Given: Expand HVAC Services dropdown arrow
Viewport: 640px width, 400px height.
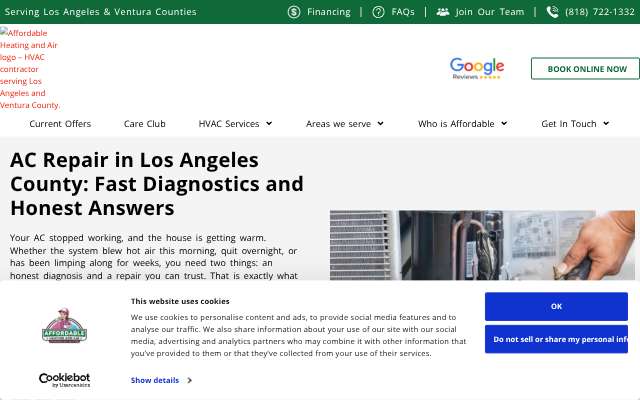Looking at the screenshot, I should coord(269,123).
